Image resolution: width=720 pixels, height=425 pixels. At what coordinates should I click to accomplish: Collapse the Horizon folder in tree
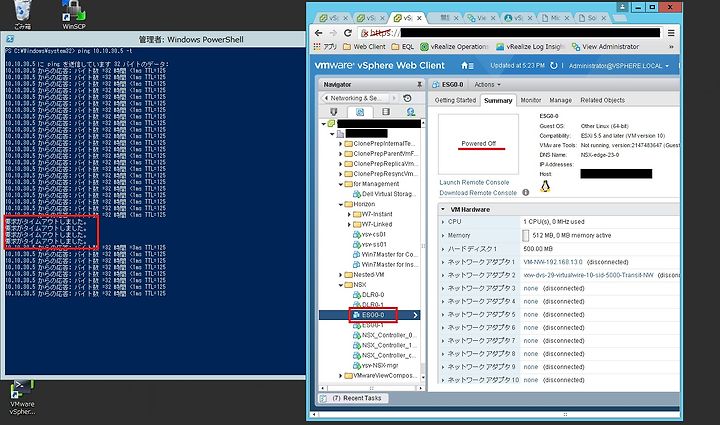pos(341,204)
